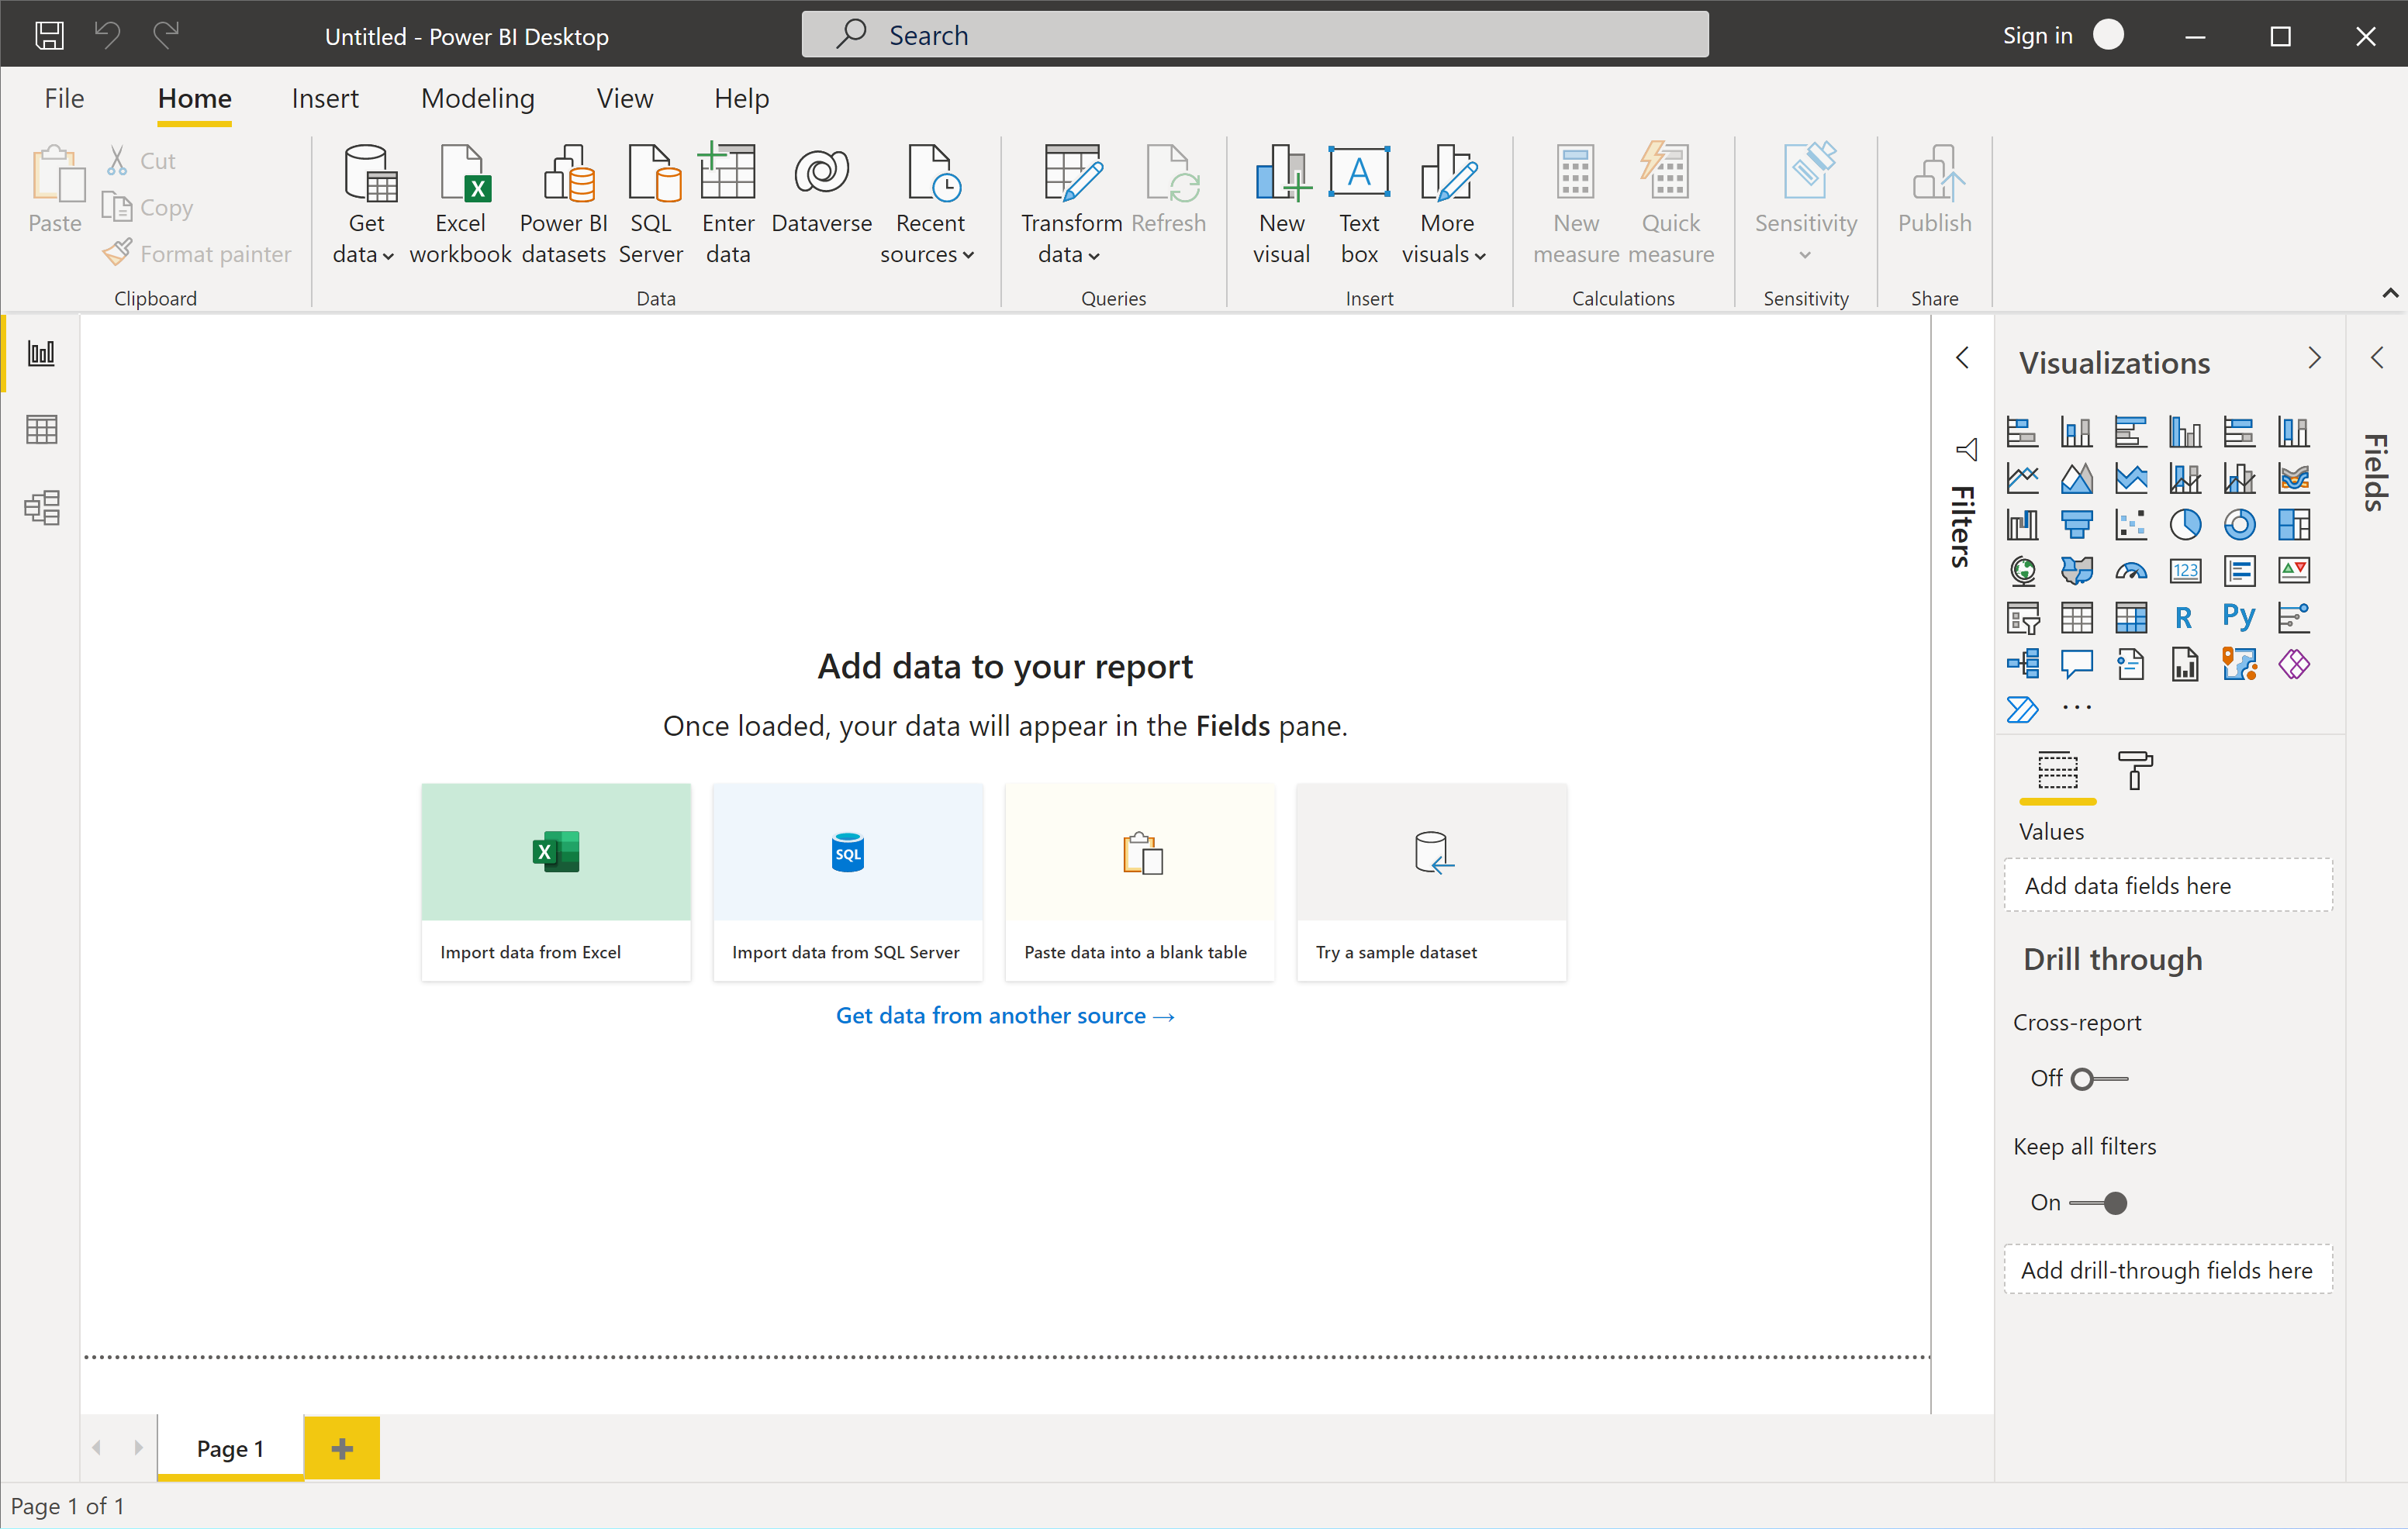The width and height of the screenshot is (2408, 1529).
Task: Pick the Python visual icon
Action: click(2239, 617)
